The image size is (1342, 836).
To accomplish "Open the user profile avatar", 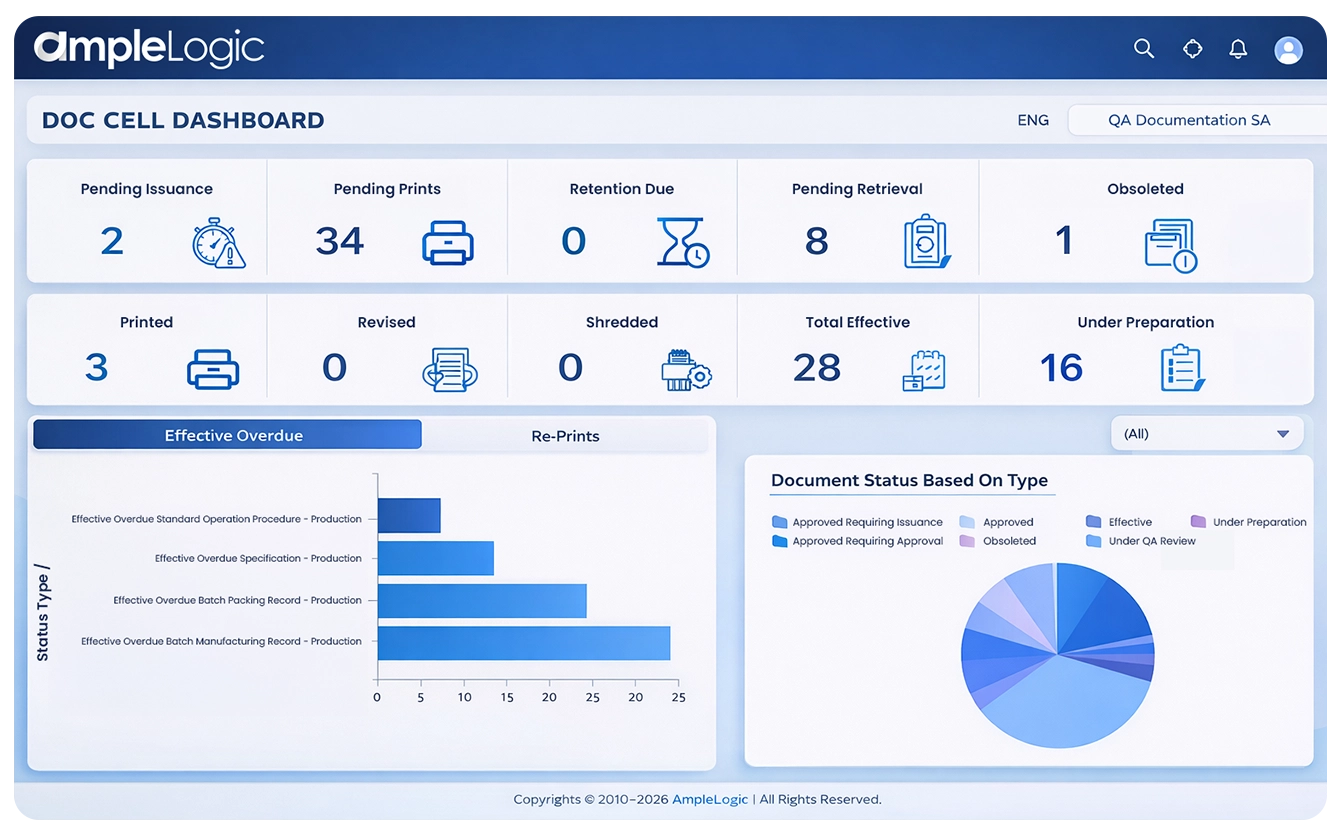I will pyautogui.click(x=1288, y=50).
